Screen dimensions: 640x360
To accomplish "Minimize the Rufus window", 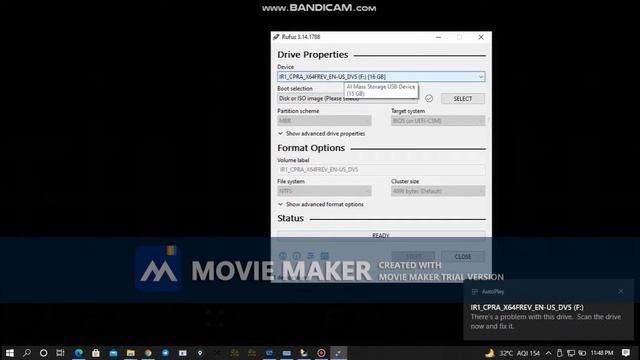I will click(438, 37).
